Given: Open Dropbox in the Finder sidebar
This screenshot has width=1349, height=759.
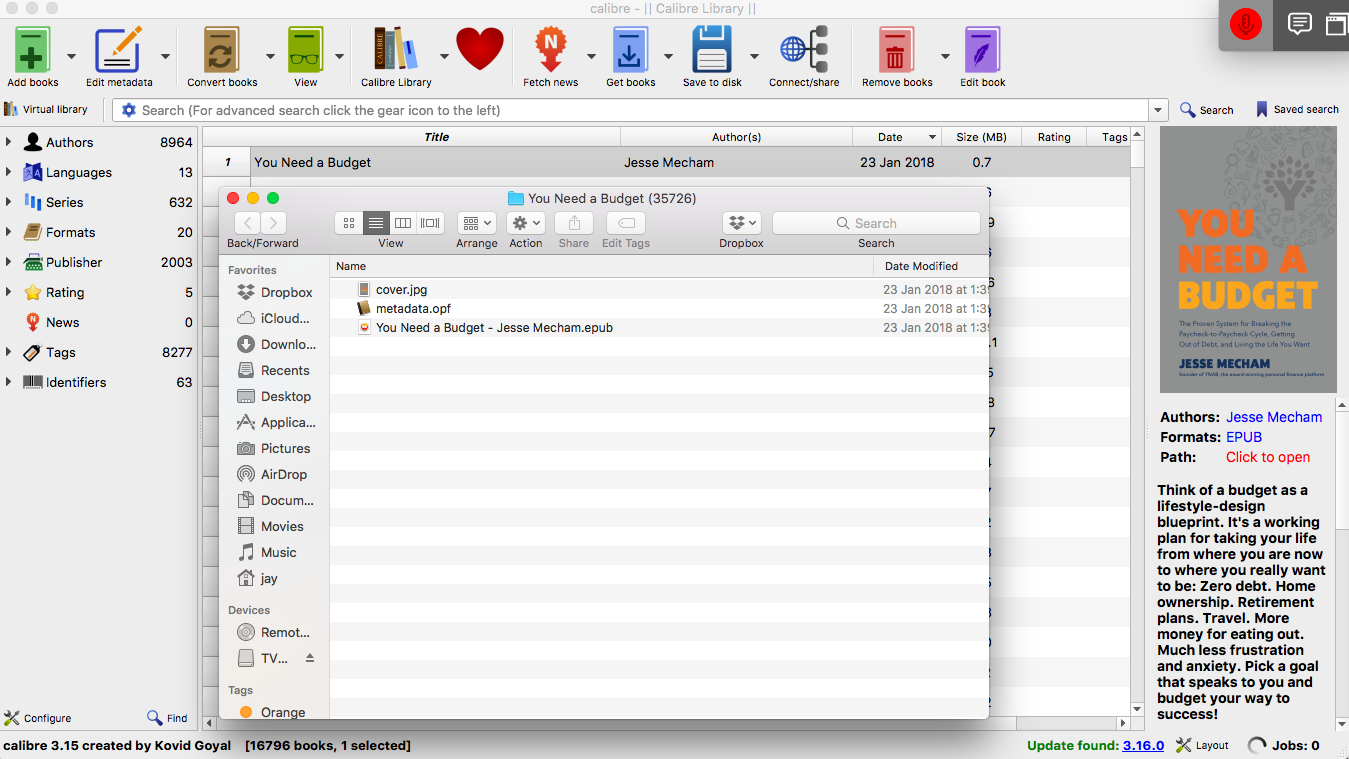Looking at the screenshot, I should 275,292.
